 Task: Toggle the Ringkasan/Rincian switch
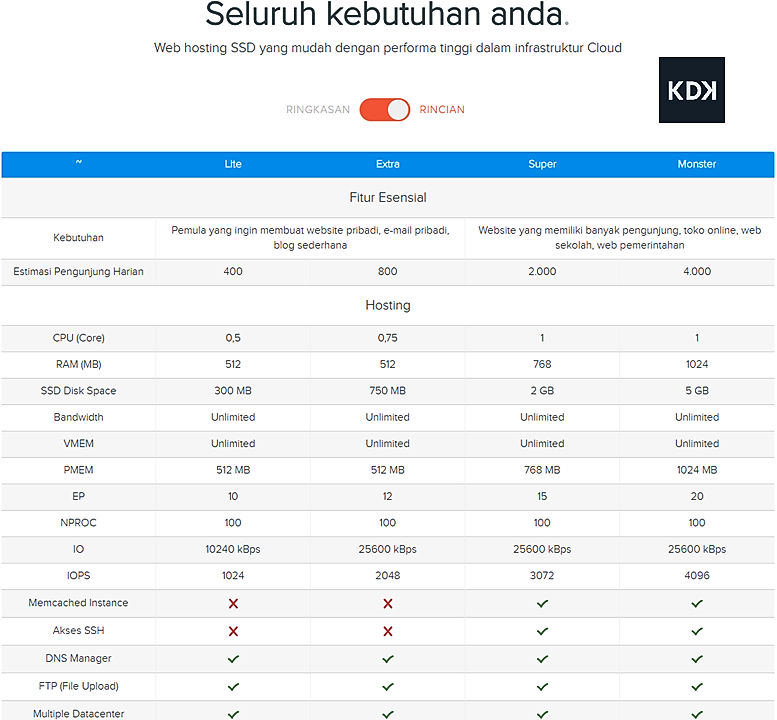click(x=385, y=110)
